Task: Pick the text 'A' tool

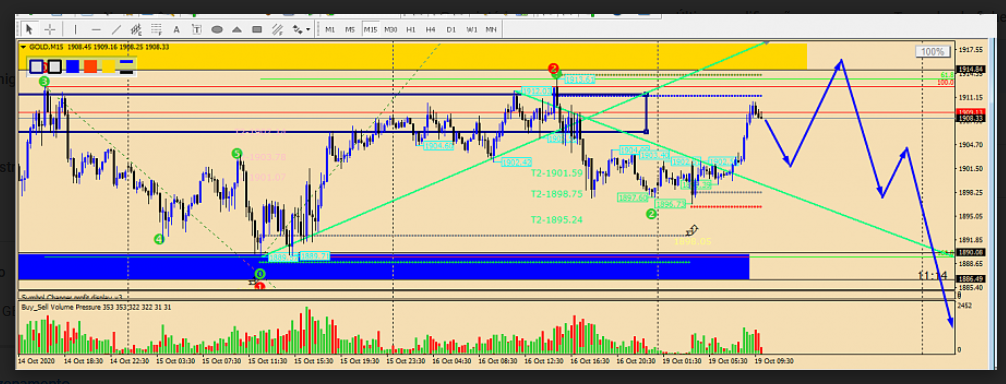Action: pos(176,29)
